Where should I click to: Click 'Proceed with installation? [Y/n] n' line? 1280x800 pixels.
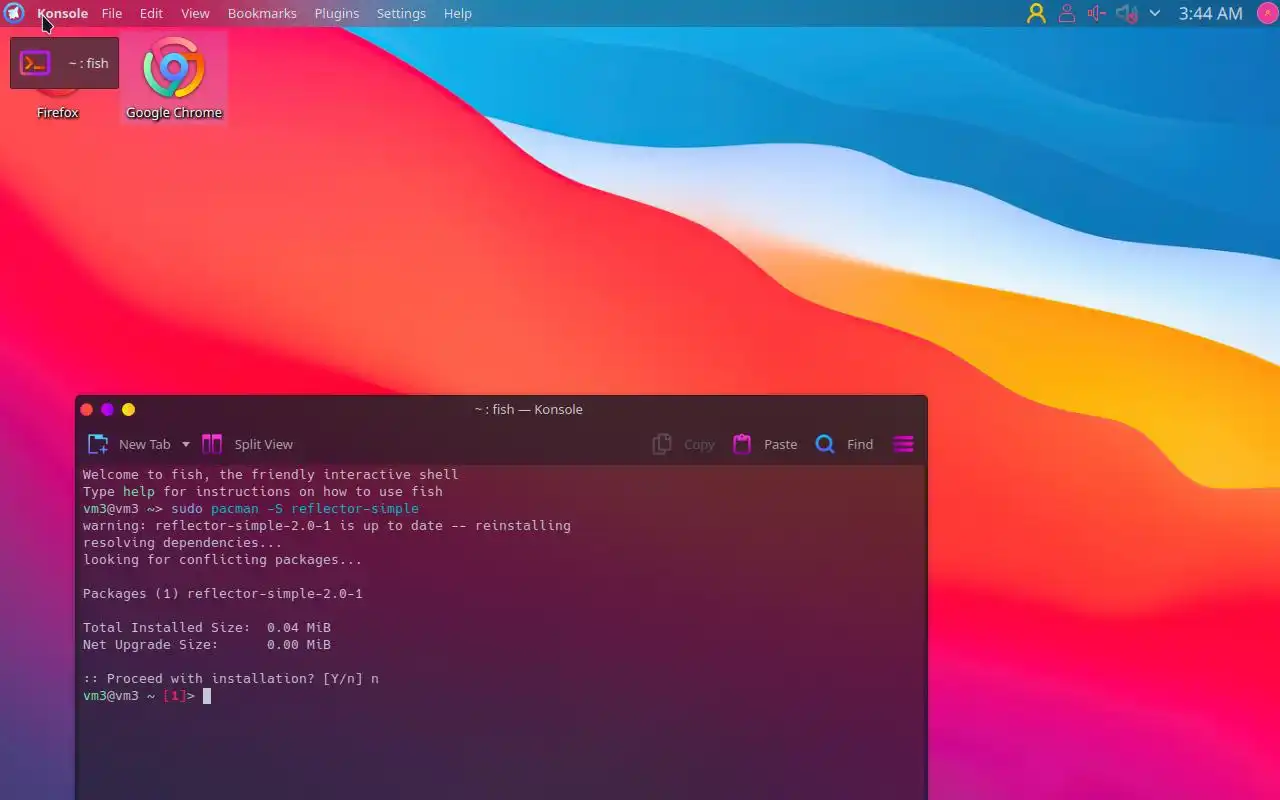click(231, 679)
